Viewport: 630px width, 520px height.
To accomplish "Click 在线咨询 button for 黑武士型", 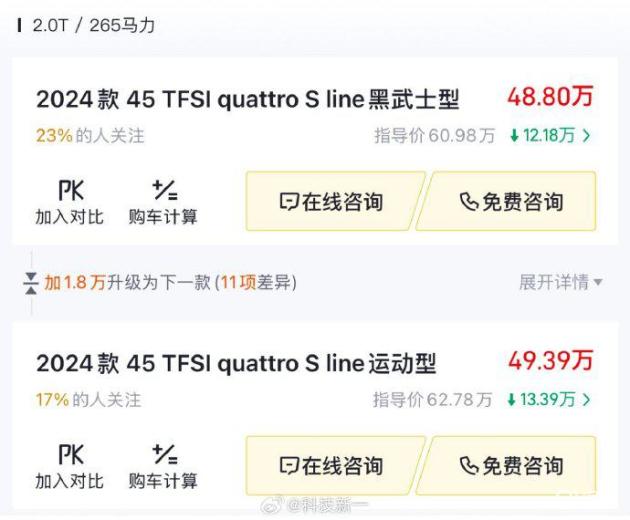I will click(x=332, y=202).
